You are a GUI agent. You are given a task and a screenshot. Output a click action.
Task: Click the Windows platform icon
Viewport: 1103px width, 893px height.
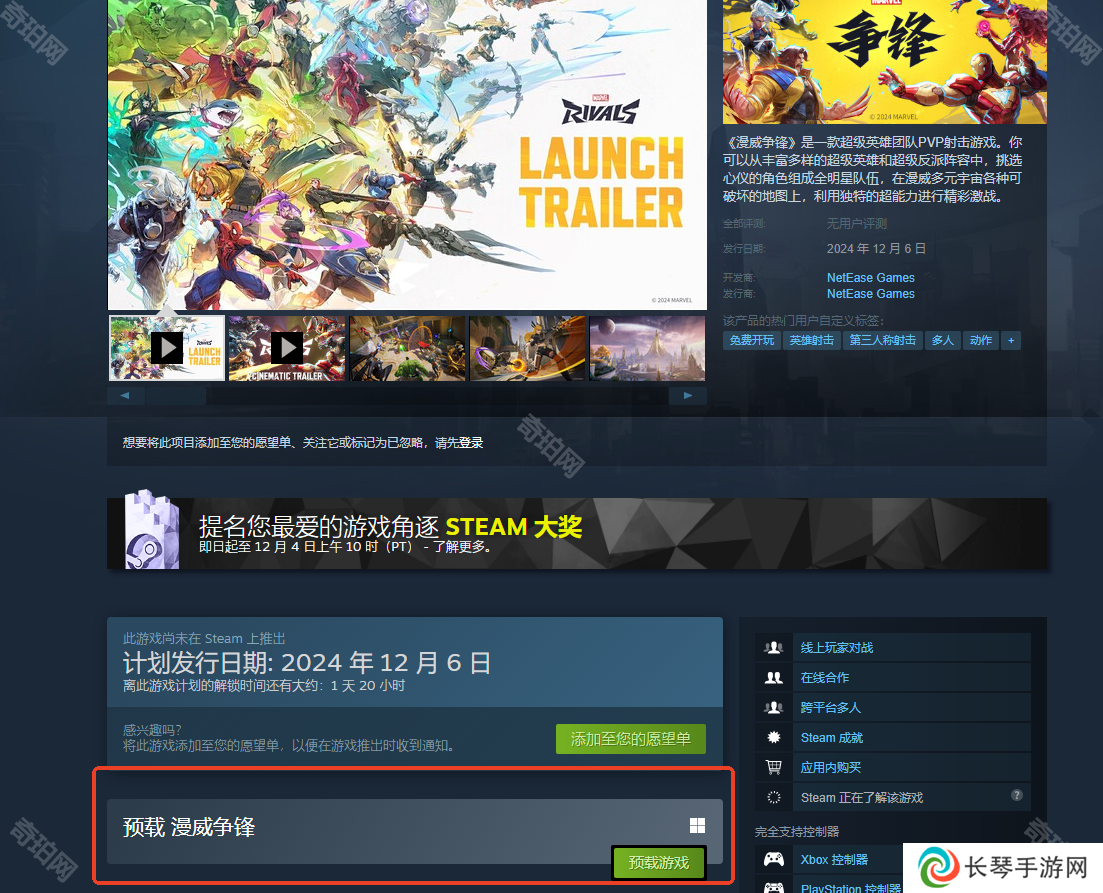tap(697, 825)
